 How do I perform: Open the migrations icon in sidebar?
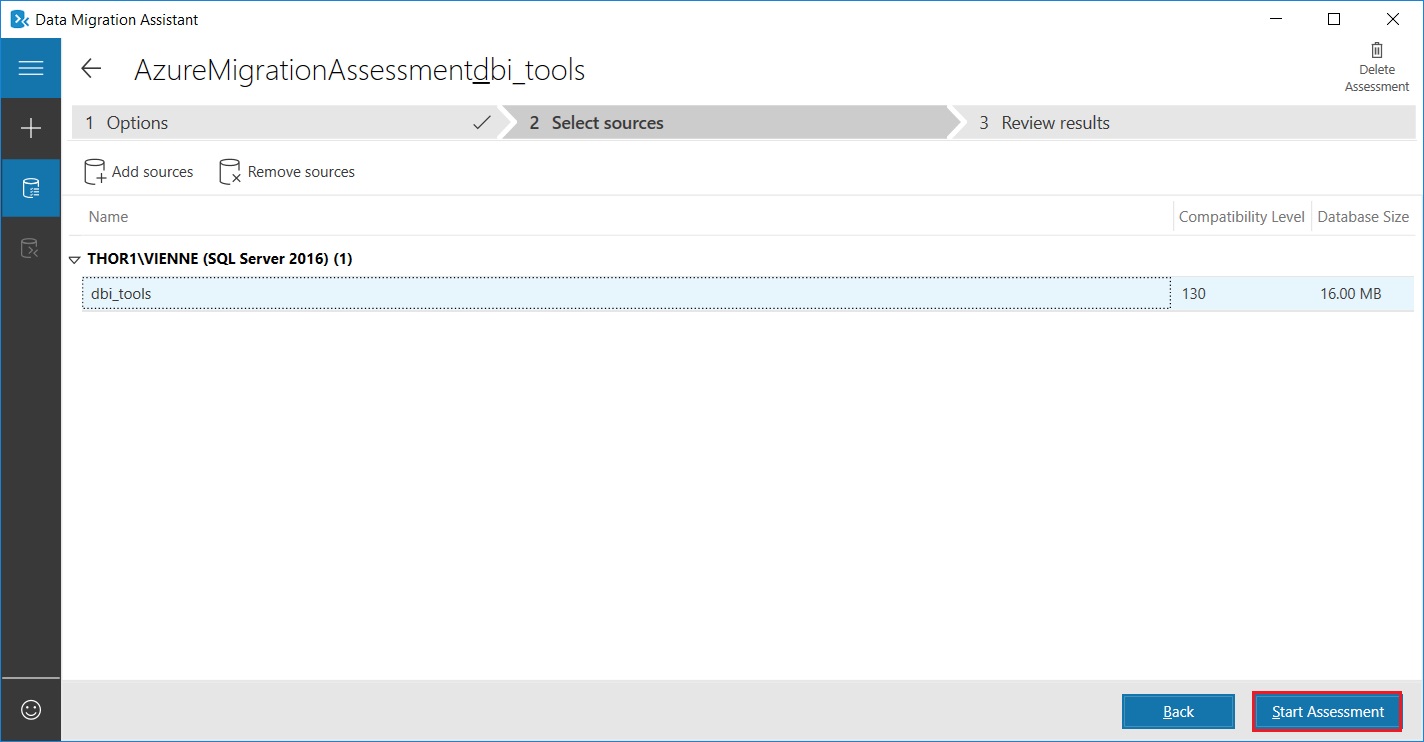click(x=31, y=248)
